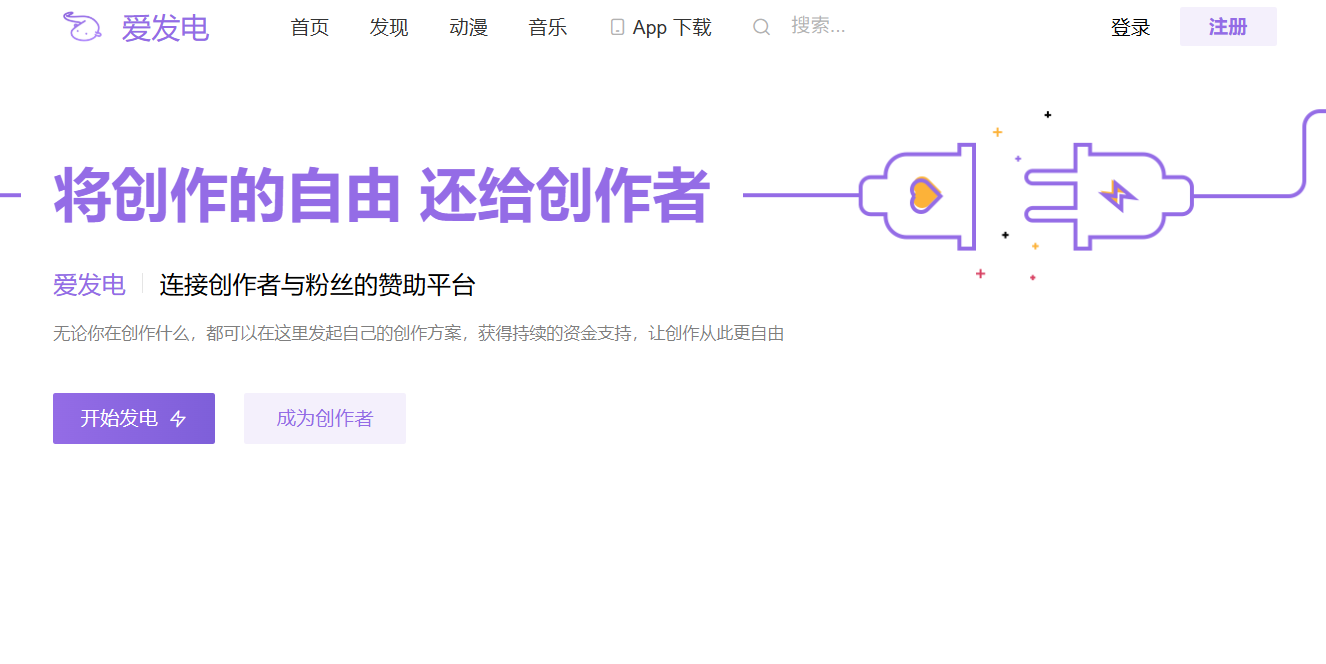Viewport: 1326px width, 664px height.
Task: Click the headline 将创作的自由 还给创作者
Action: (x=382, y=196)
